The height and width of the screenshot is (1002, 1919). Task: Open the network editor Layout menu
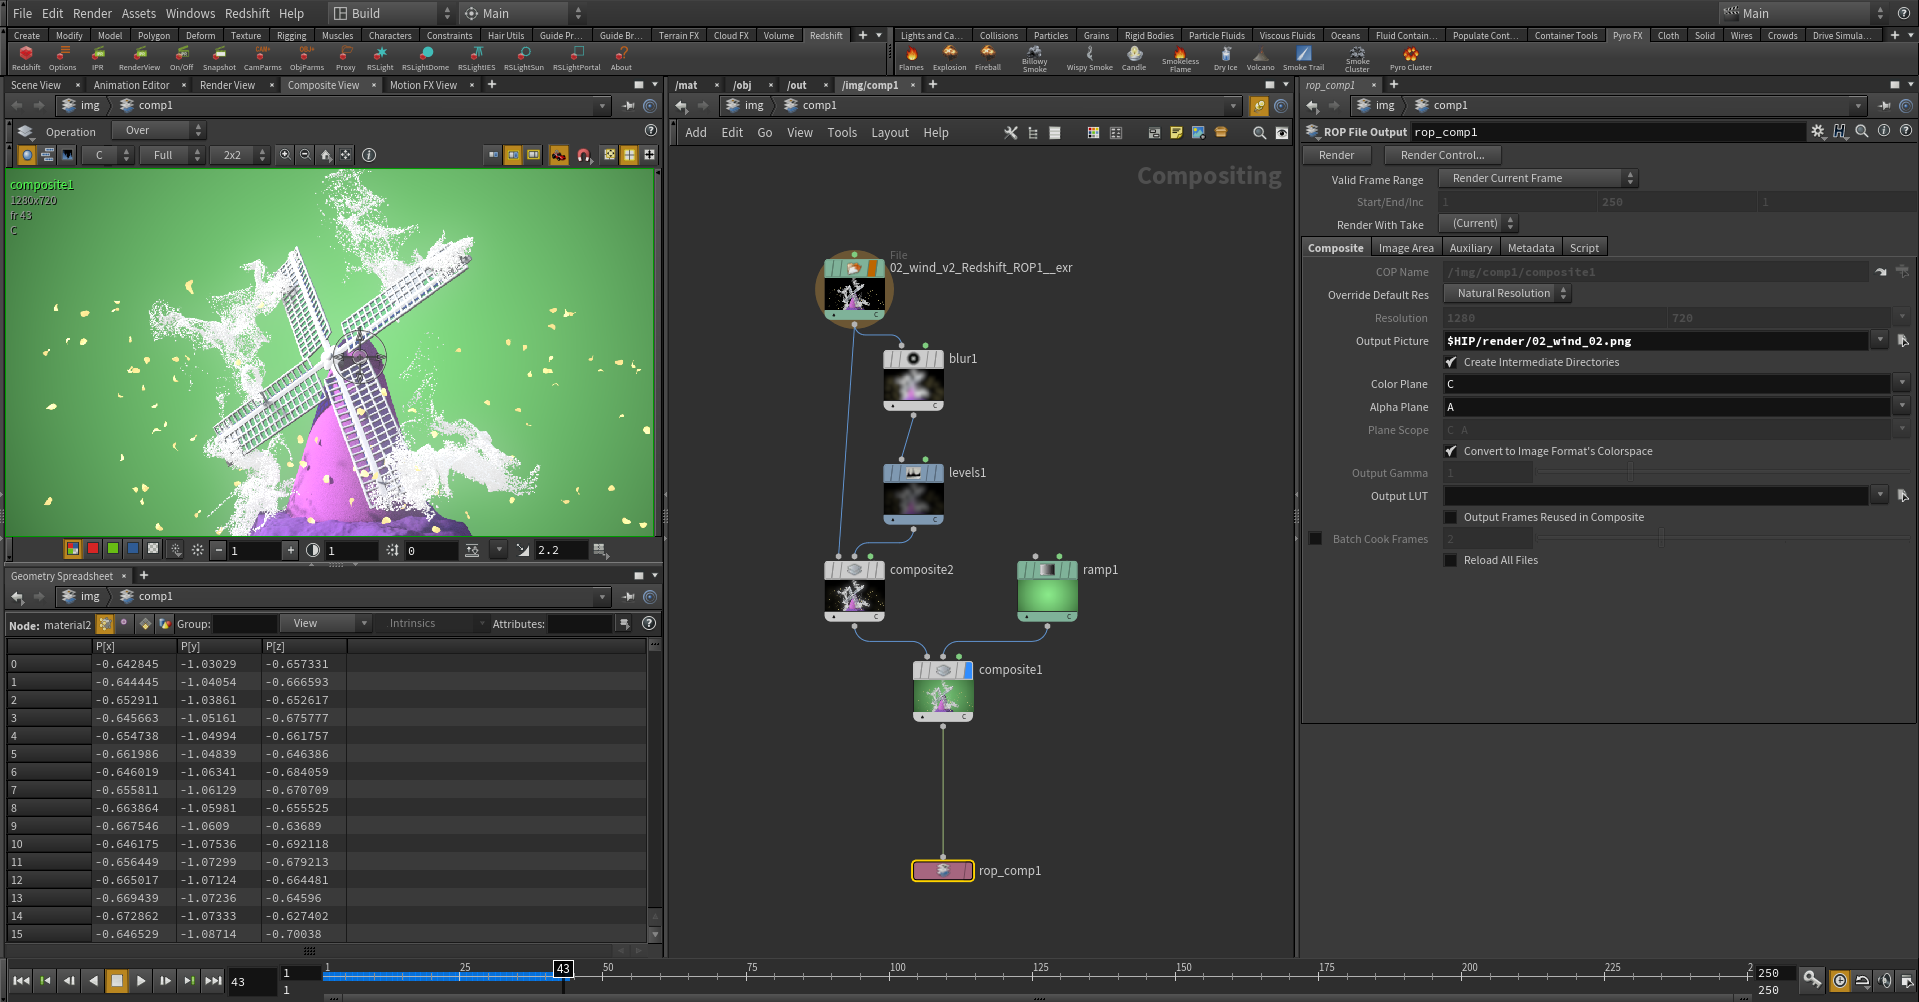point(889,132)
